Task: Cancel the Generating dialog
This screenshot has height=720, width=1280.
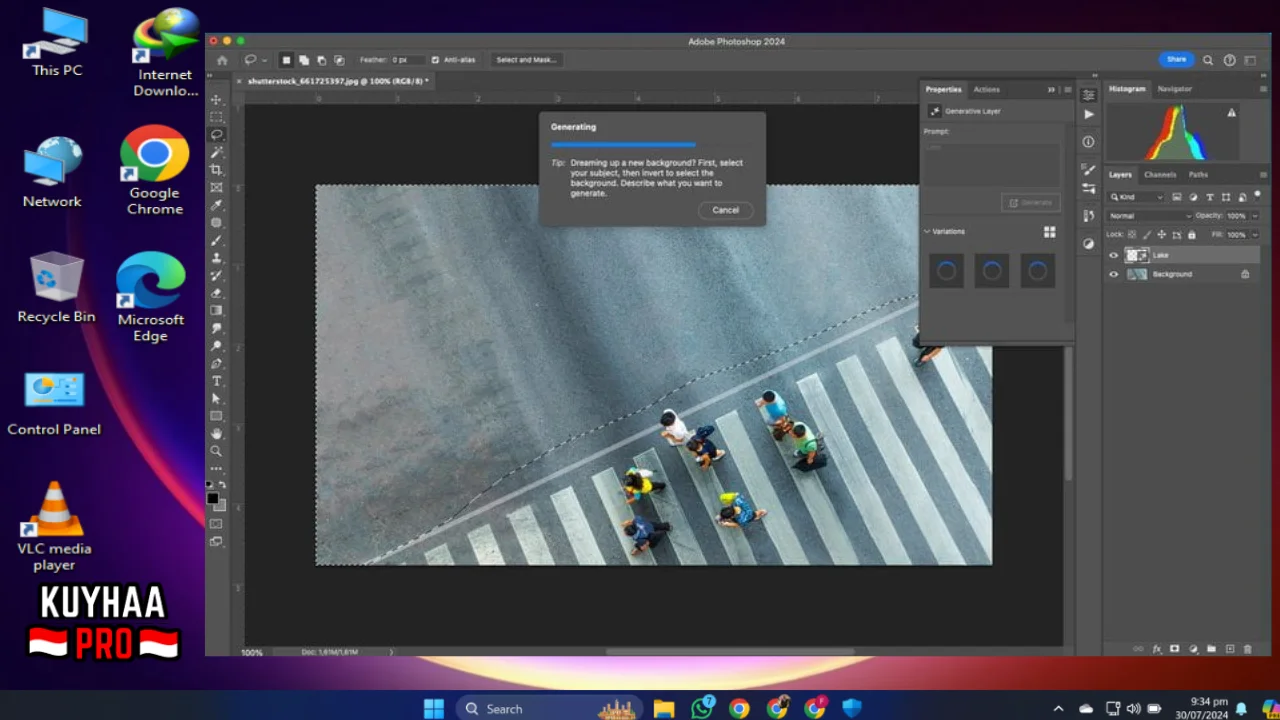Action: coord(726,210)
